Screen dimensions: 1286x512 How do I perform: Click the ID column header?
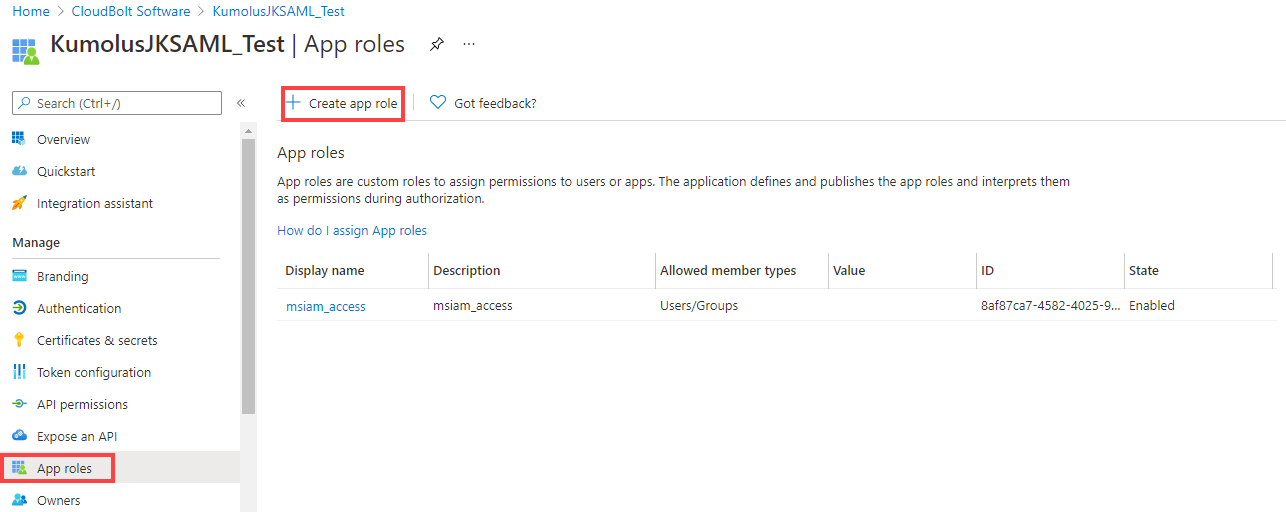988,270
